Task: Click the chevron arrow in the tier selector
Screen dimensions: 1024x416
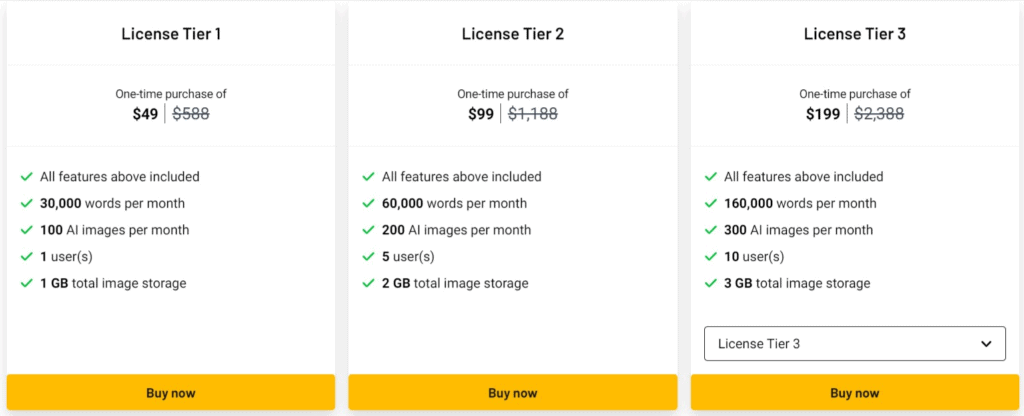Action: [x=987, y=343]
